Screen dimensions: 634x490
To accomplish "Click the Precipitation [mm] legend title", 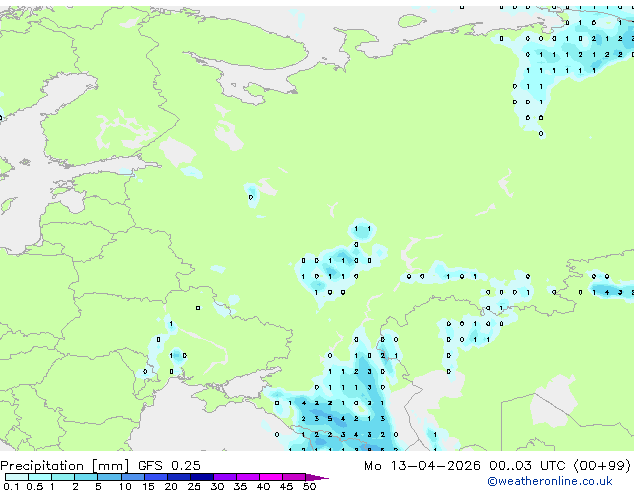I will (x=63, y=466).
